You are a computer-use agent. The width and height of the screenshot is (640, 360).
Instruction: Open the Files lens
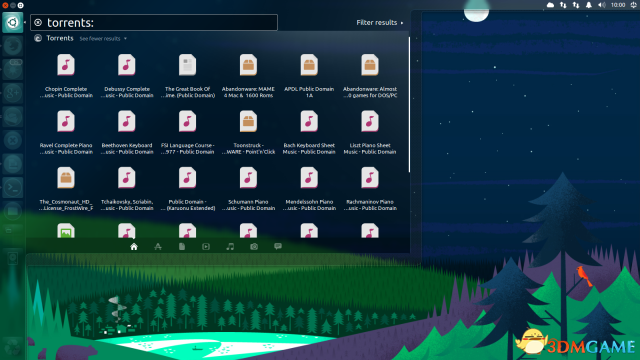[182, 247]
